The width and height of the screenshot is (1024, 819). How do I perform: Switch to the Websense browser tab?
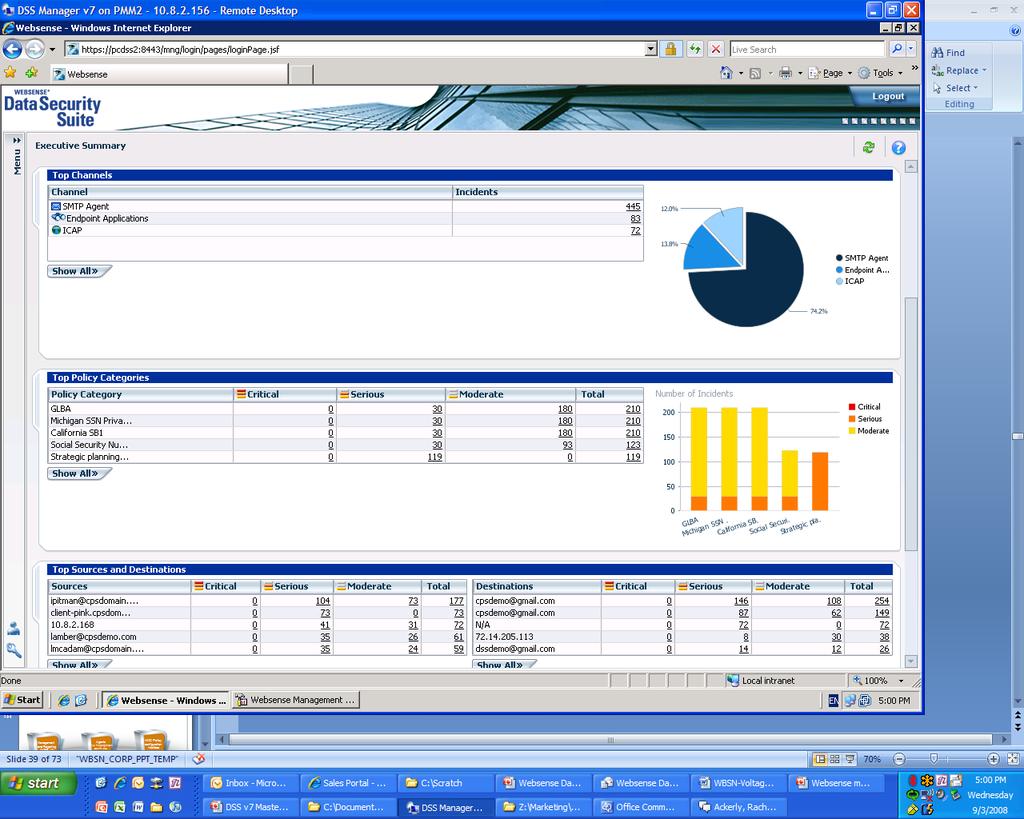(x=169, y=74)
